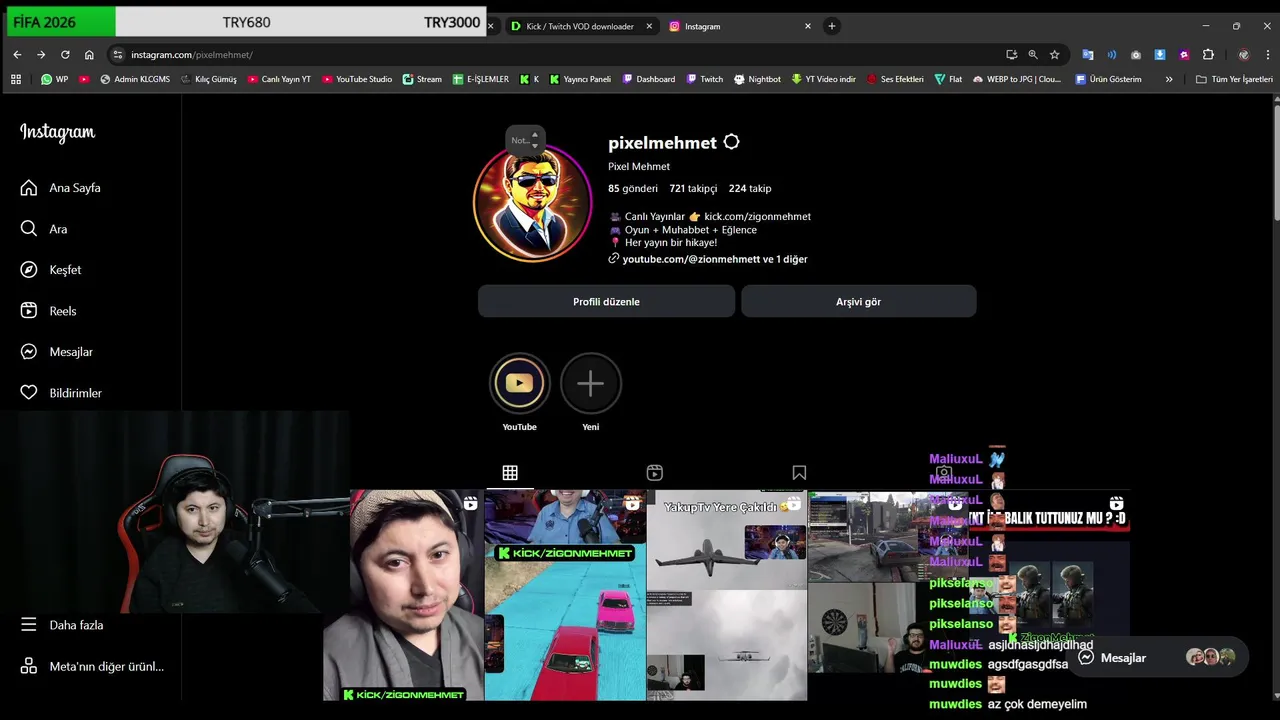Image resolution: width=1280 pixels, height=720 pixels.
Task: Open Tüm Yer İşaretleri folder
Action: [x=1234, y=79]
